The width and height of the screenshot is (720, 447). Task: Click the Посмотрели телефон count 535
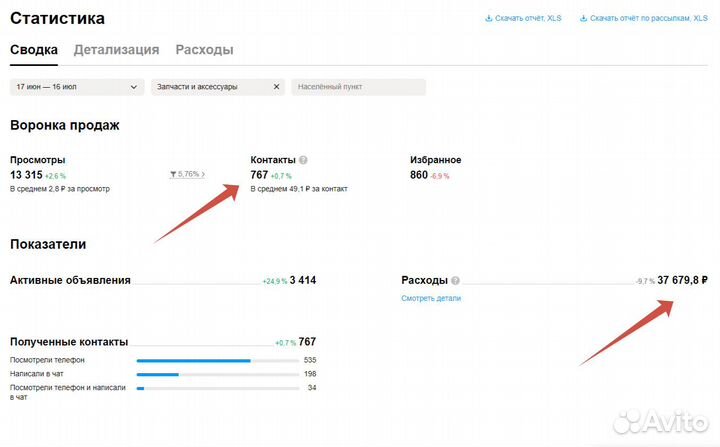[310, 360]
